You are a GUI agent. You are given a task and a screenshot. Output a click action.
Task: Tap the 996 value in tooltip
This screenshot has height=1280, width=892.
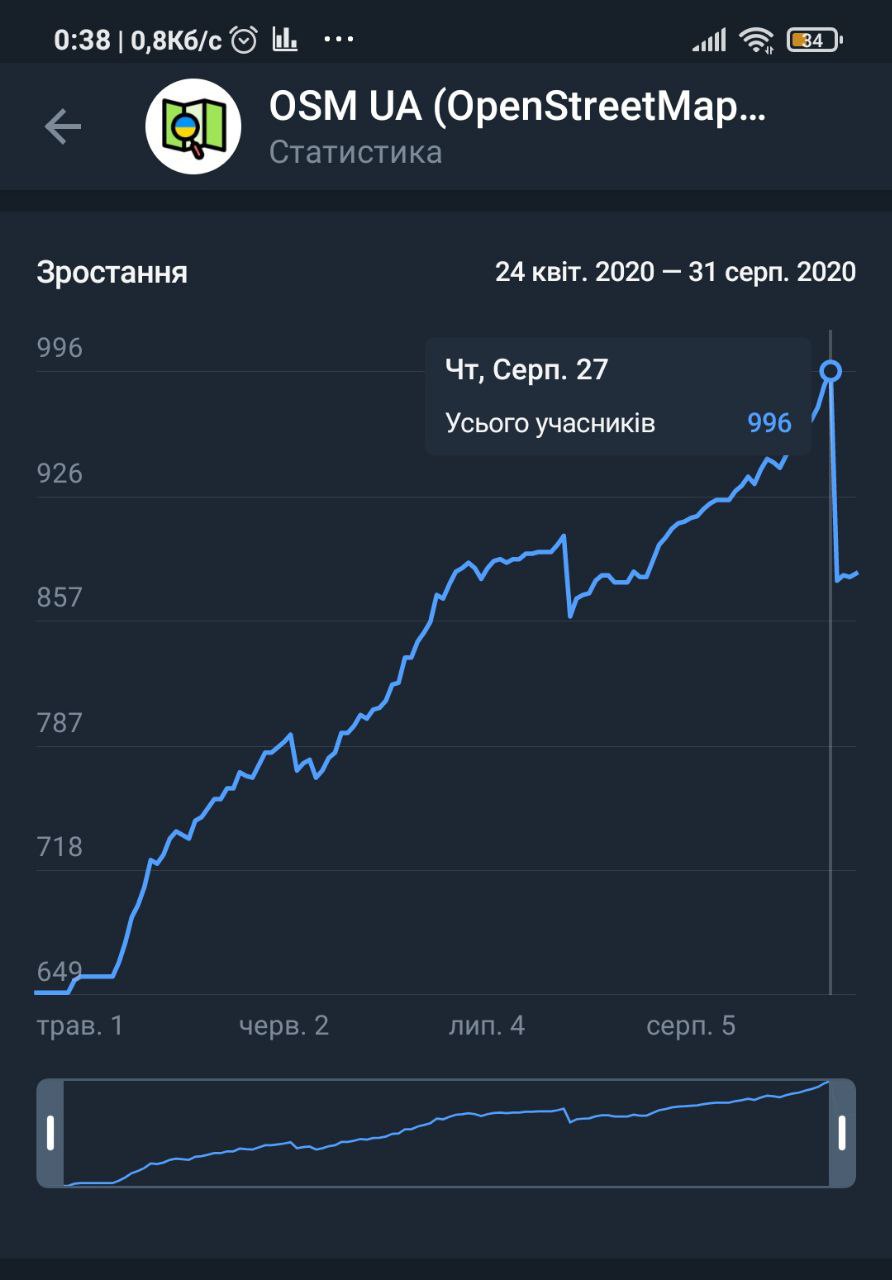(769, 423)
